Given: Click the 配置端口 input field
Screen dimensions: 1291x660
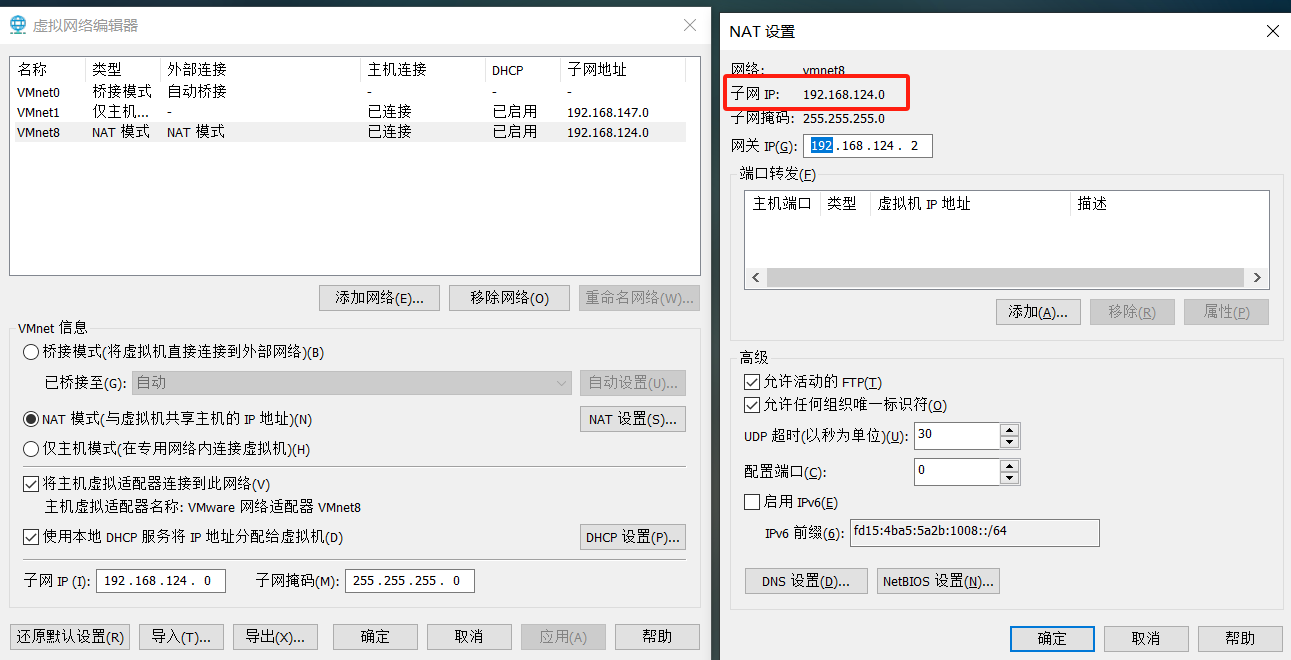Looking at the screenshot, I should tap(956, 472).
